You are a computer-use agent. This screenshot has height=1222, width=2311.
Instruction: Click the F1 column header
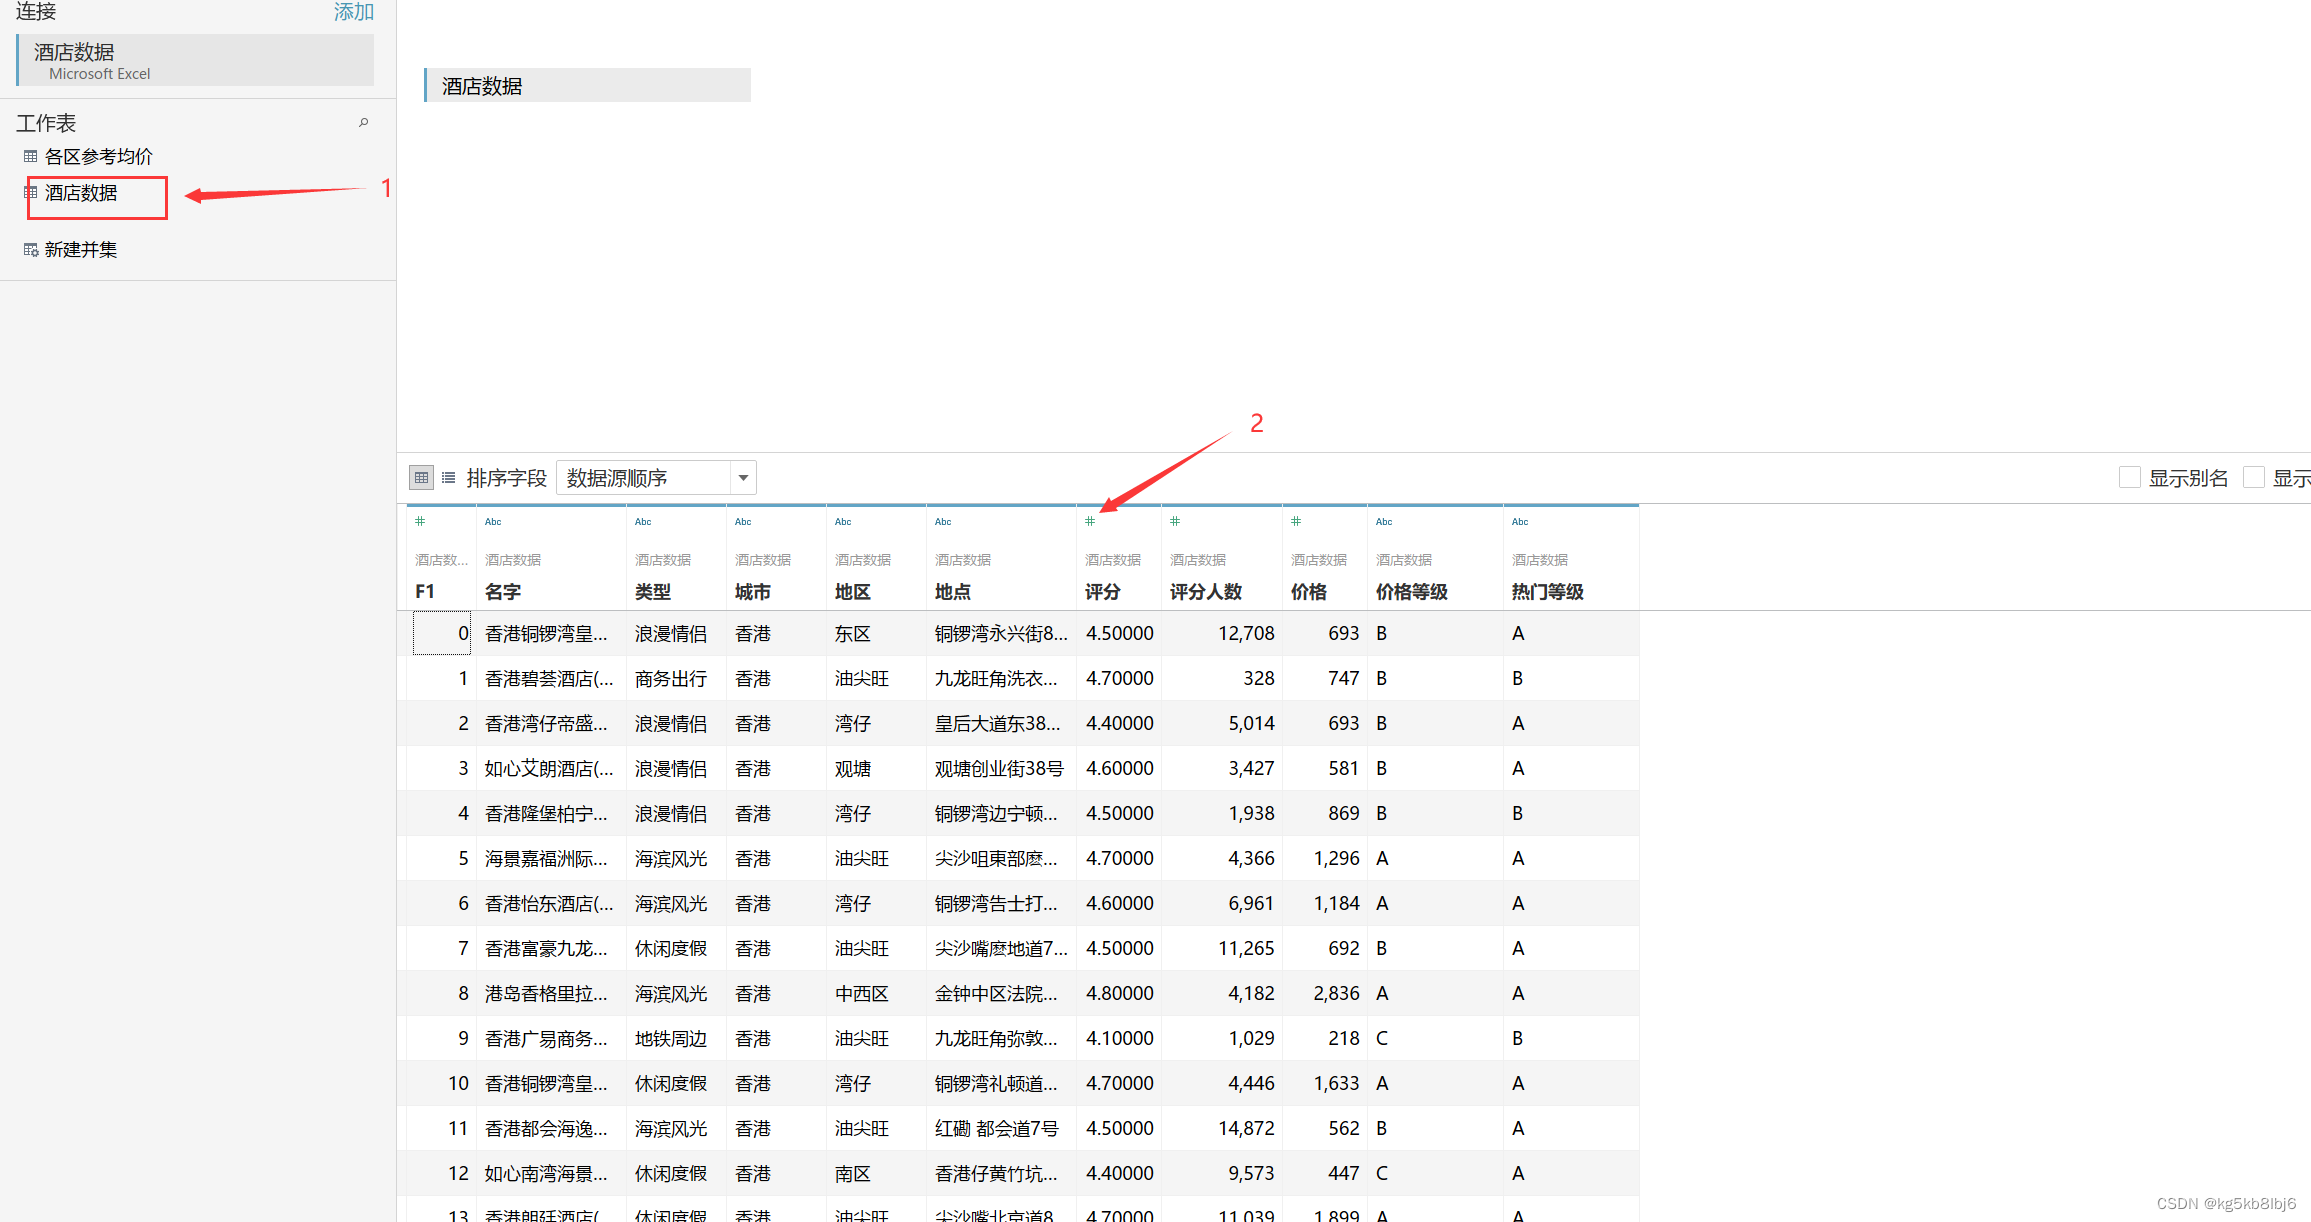pos(425,592)
